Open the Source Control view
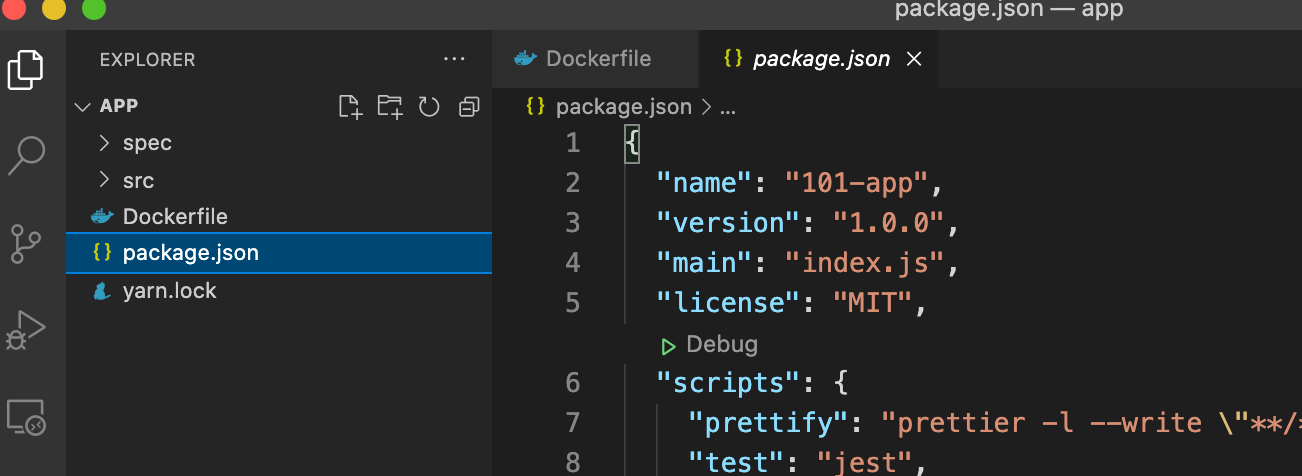This screenshot has width=1302, height=476. pyautogui.click(x=27, y=243)
